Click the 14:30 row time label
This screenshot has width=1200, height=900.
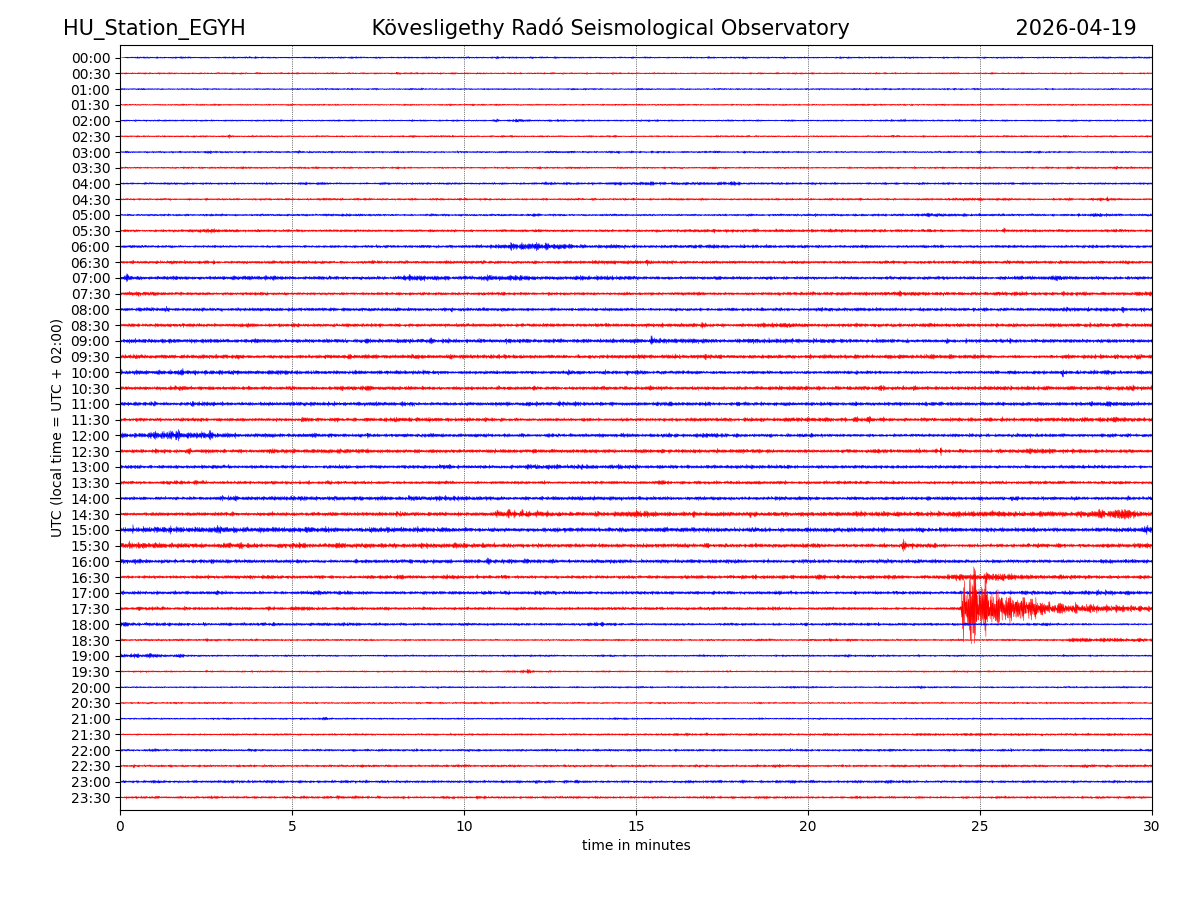pyautogui.click(x=90, y=515)
